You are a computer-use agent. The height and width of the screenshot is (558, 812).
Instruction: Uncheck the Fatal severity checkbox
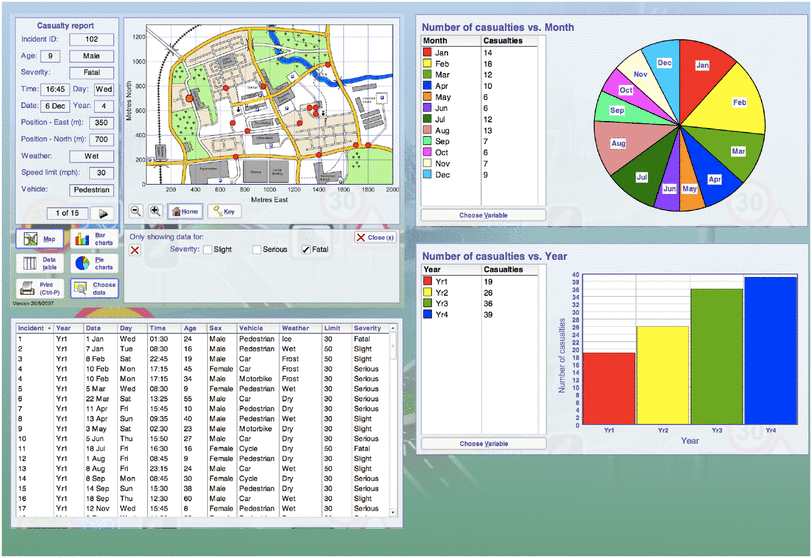[x=306, y=249]
